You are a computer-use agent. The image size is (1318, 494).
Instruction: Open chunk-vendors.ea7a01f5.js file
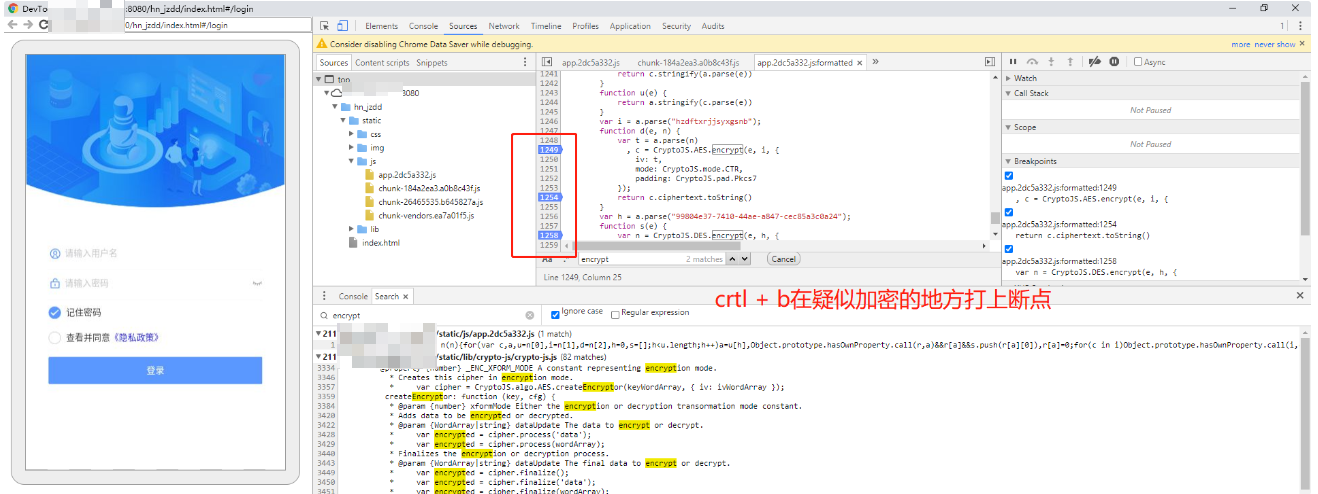point(425,215)
